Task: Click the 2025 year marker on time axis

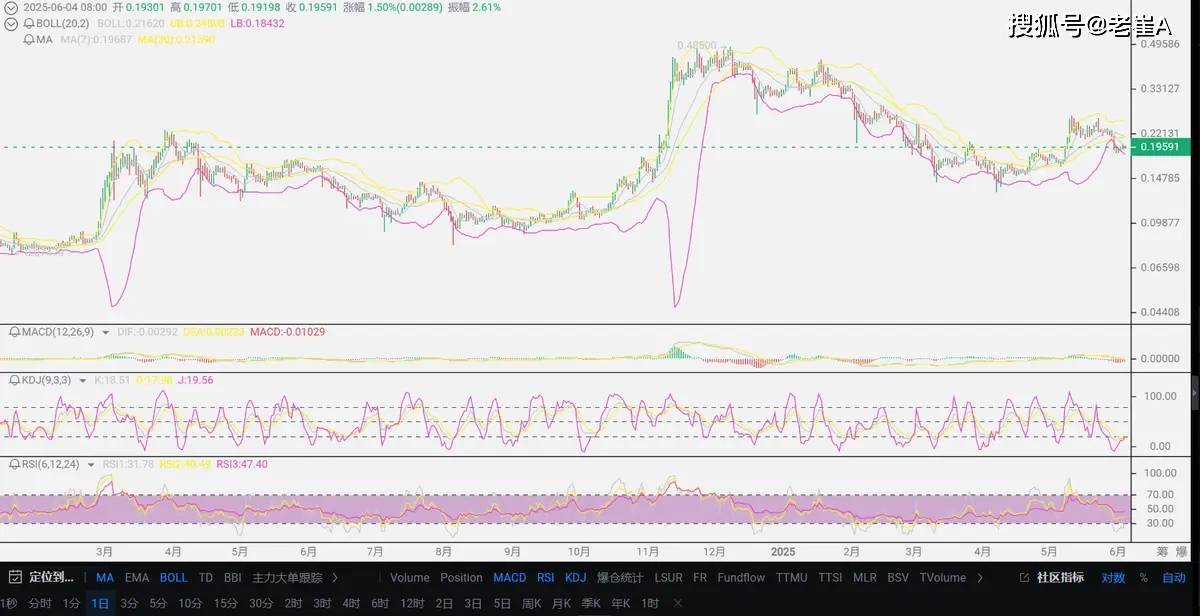Action: pos(784,551)
